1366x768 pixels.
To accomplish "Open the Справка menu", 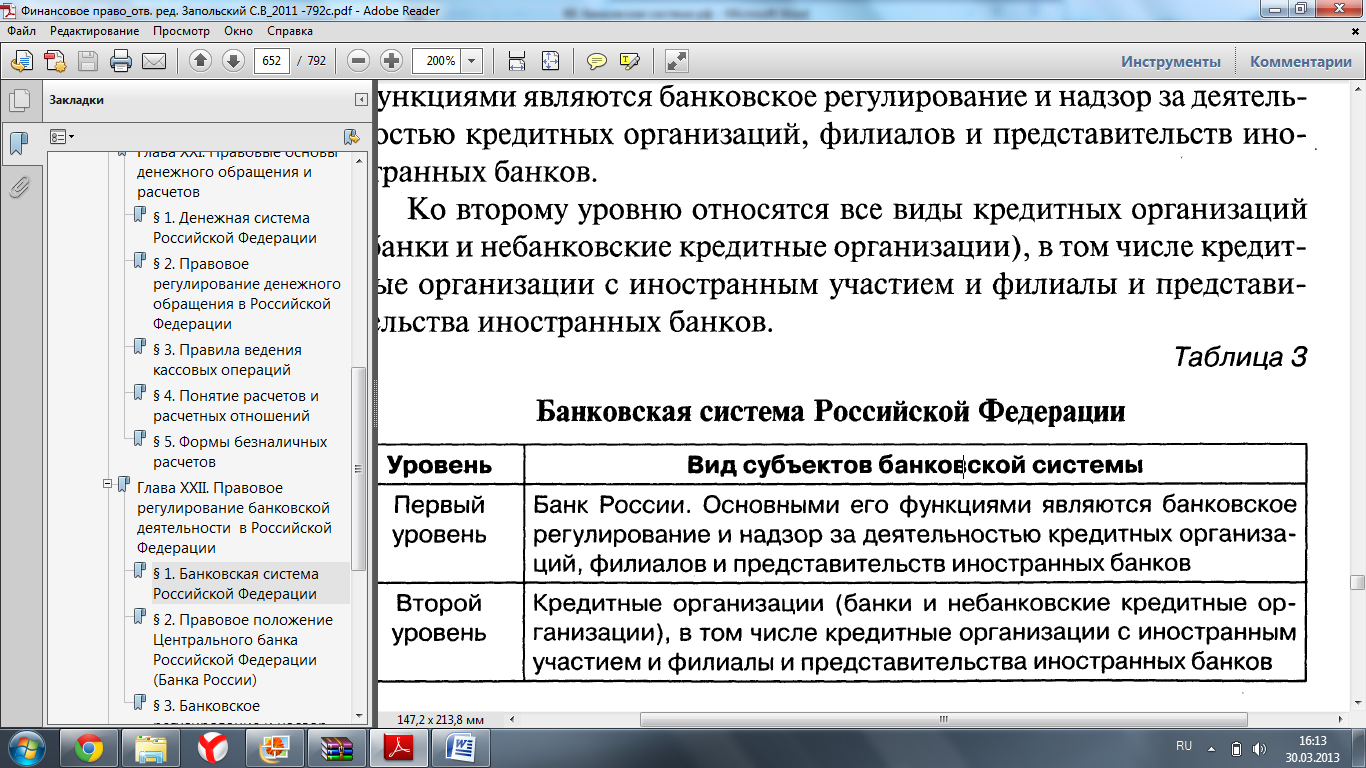I will click(290, 31).
